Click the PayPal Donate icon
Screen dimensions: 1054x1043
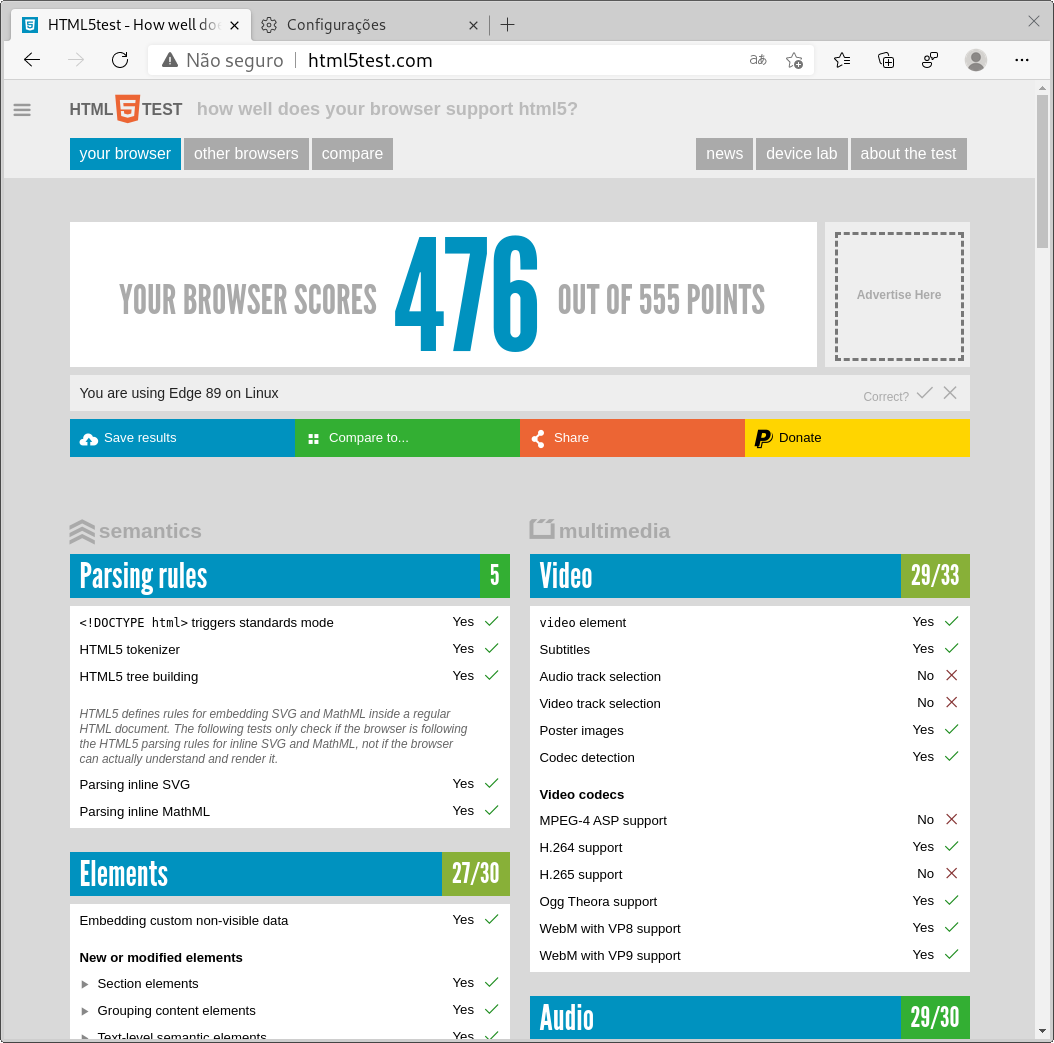pos(763,438)
